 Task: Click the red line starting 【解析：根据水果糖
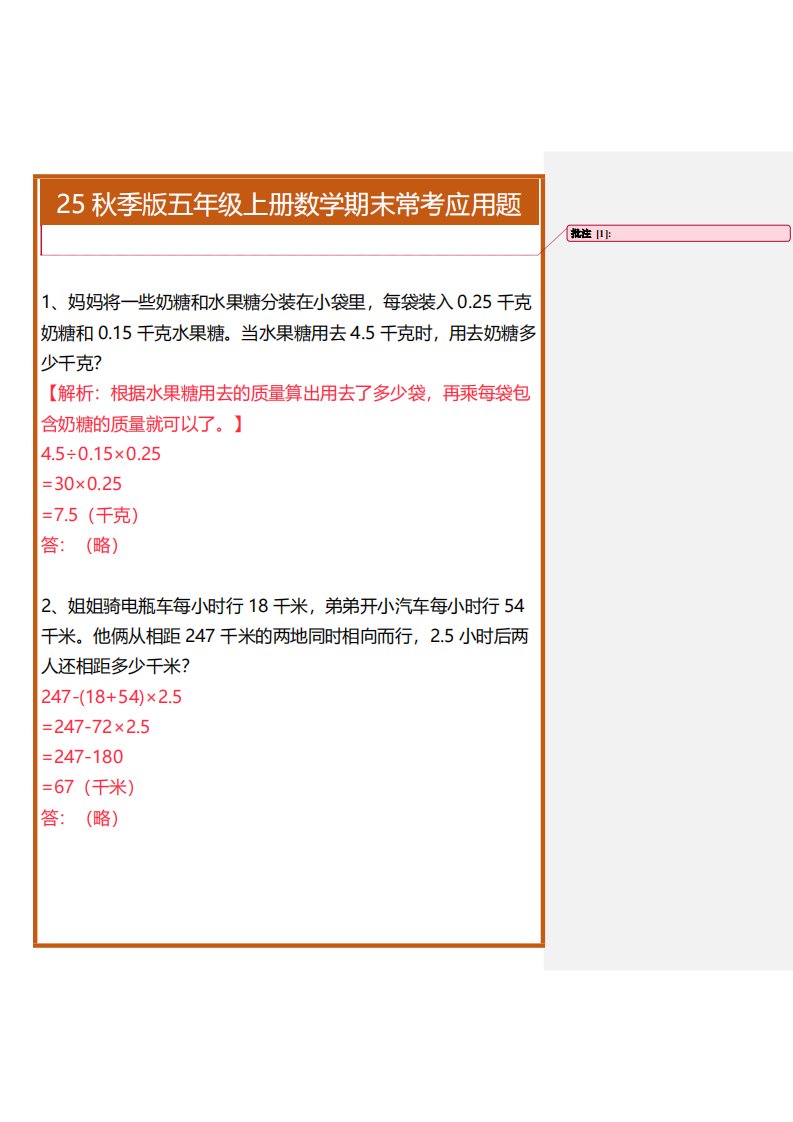(286, 393)
